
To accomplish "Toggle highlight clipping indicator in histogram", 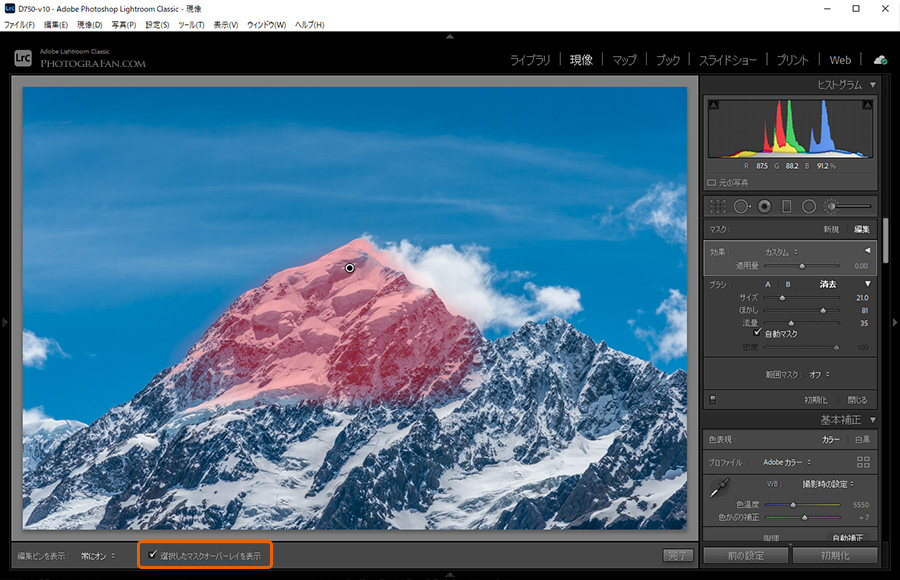I will click(867, 105).
